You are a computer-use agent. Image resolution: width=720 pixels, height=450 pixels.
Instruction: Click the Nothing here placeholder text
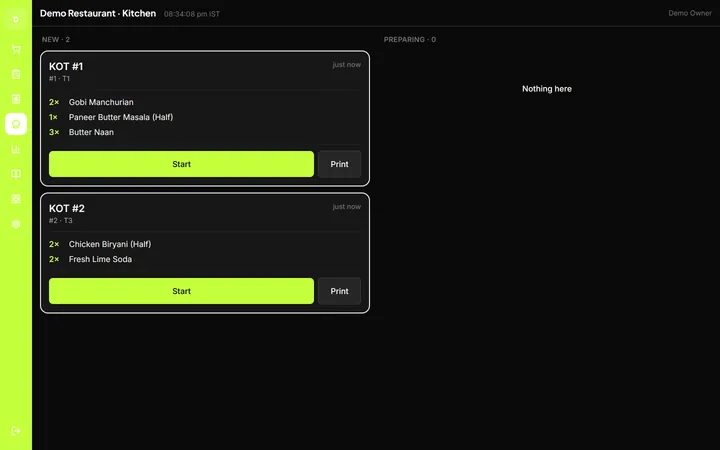547,89
